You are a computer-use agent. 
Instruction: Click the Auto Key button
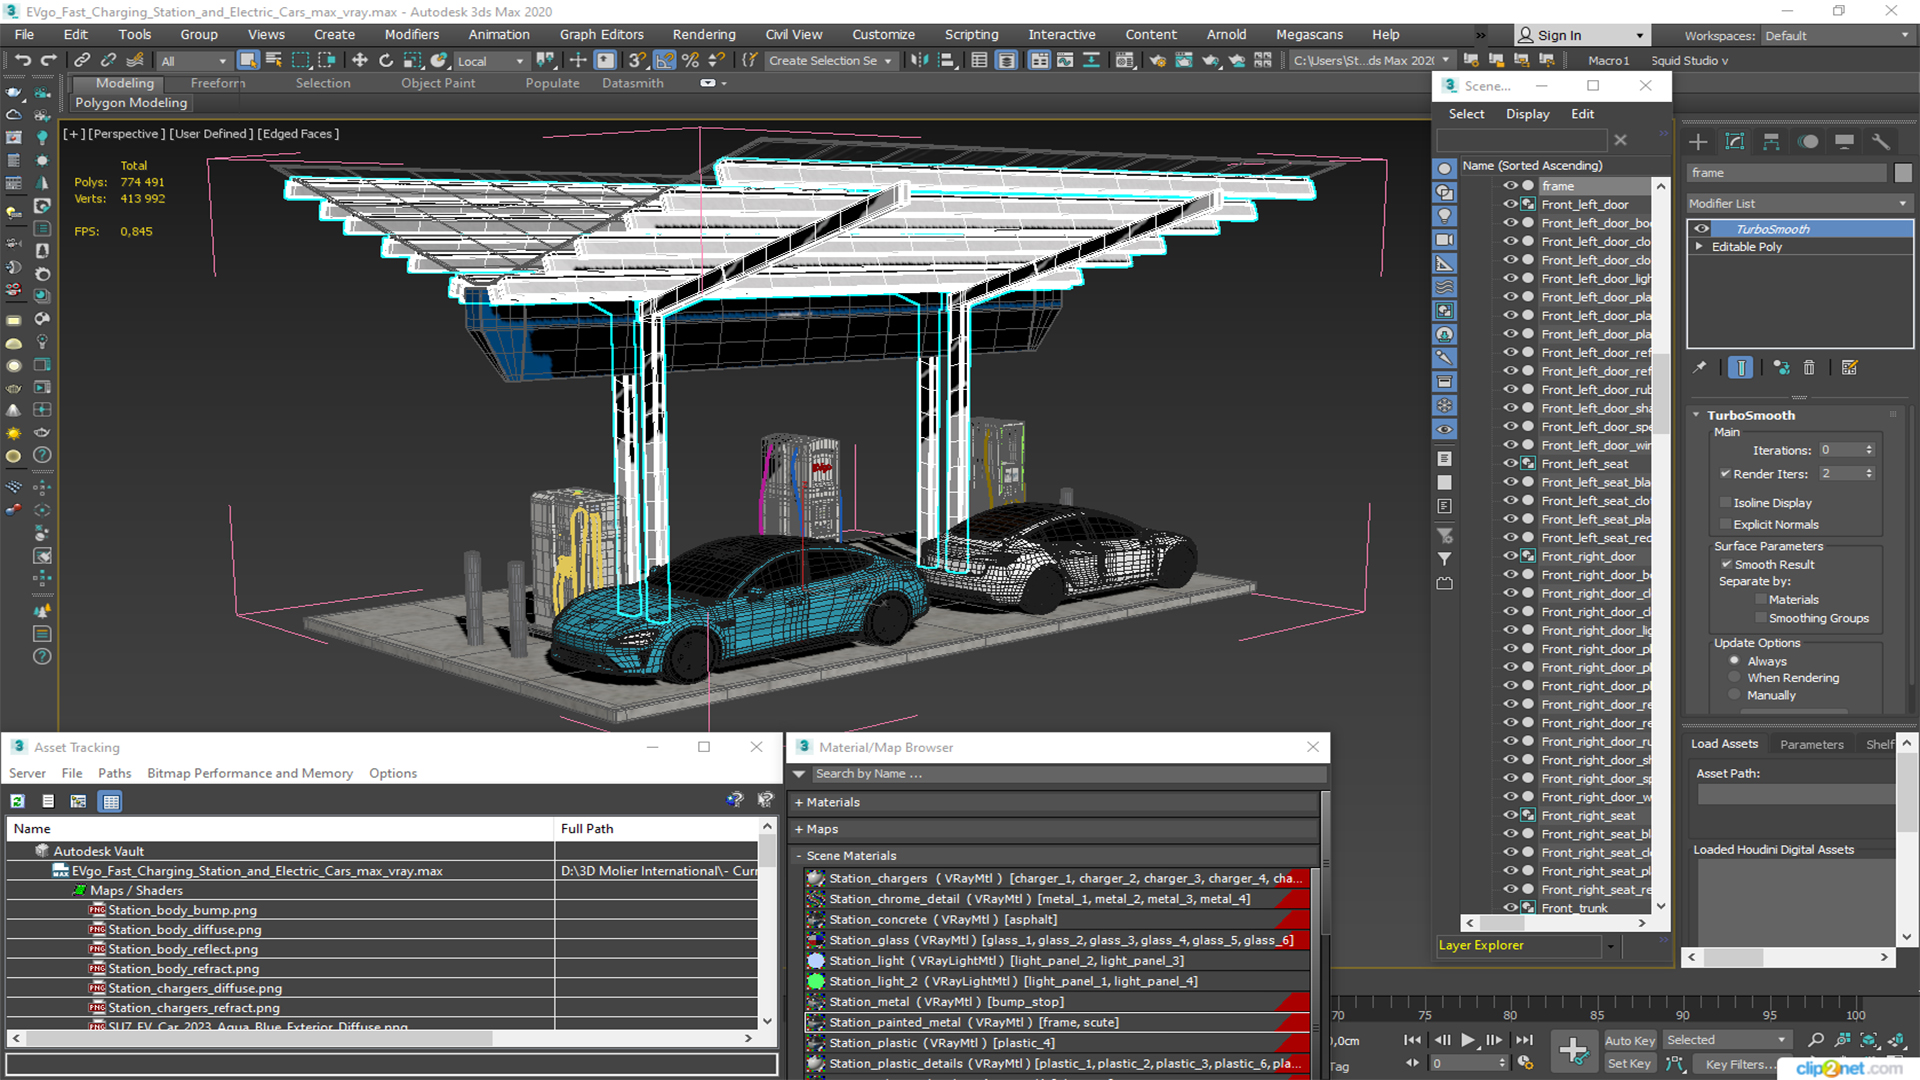1629,1040
